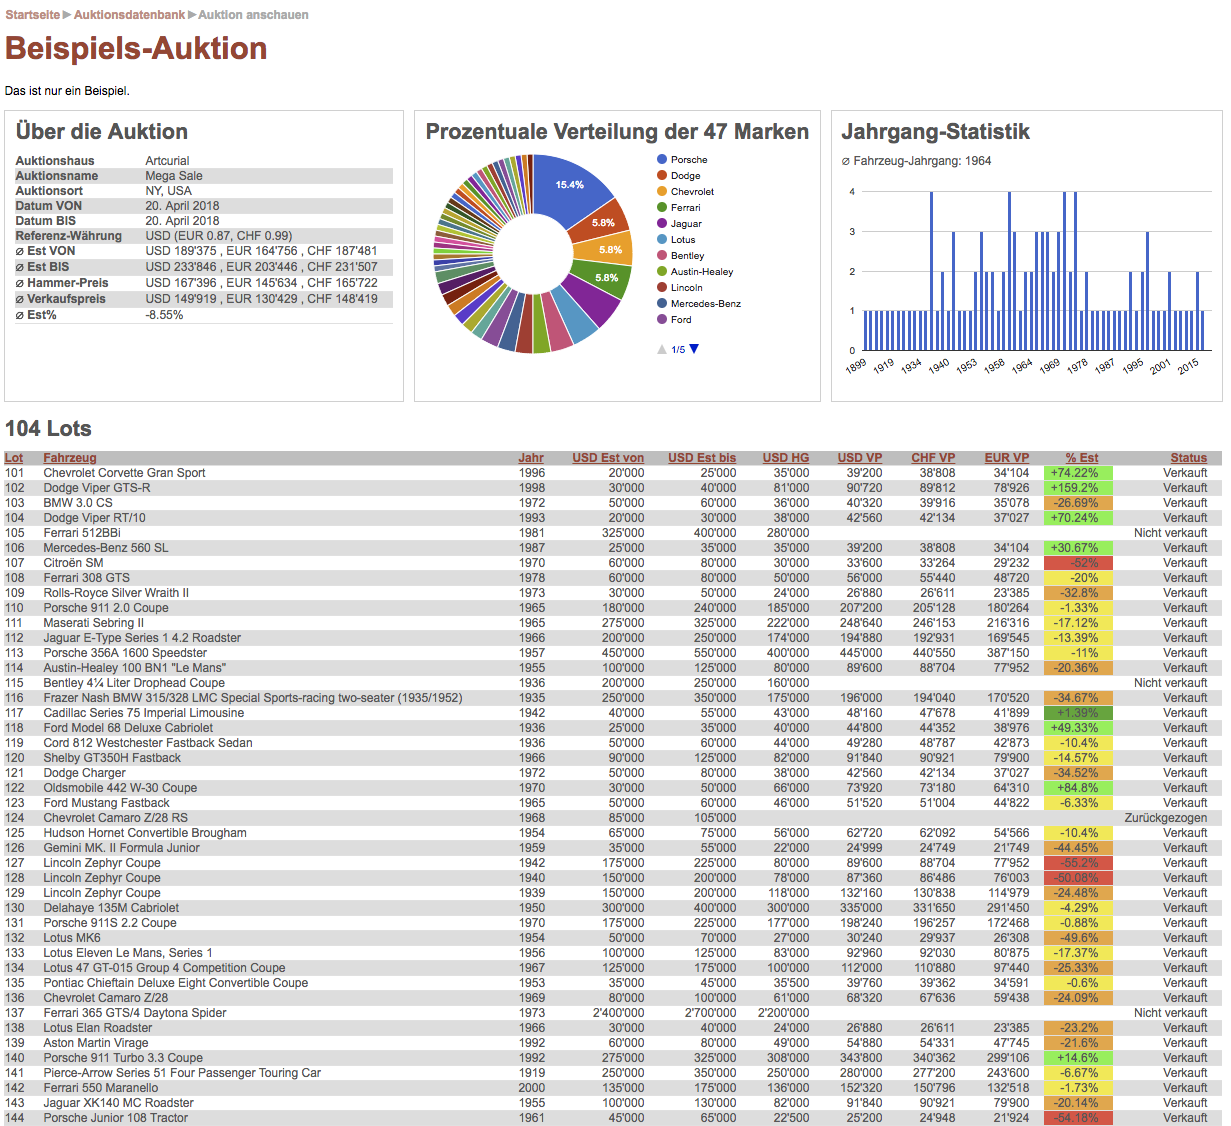Image resolution: width=1231 pixels, height=1126 pixels.
Task: Click the Ferrari legend color dot
Action: pos(662,208)
